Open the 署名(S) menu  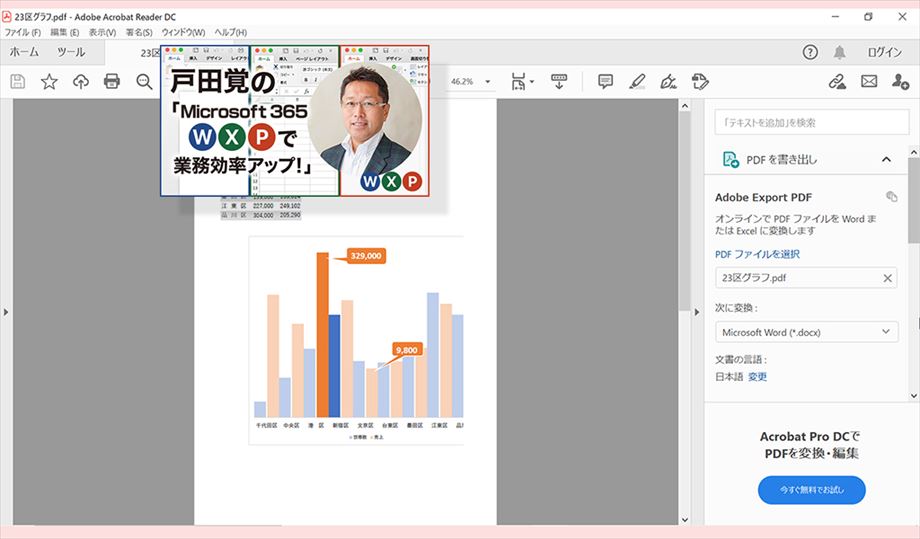[139, 32]
